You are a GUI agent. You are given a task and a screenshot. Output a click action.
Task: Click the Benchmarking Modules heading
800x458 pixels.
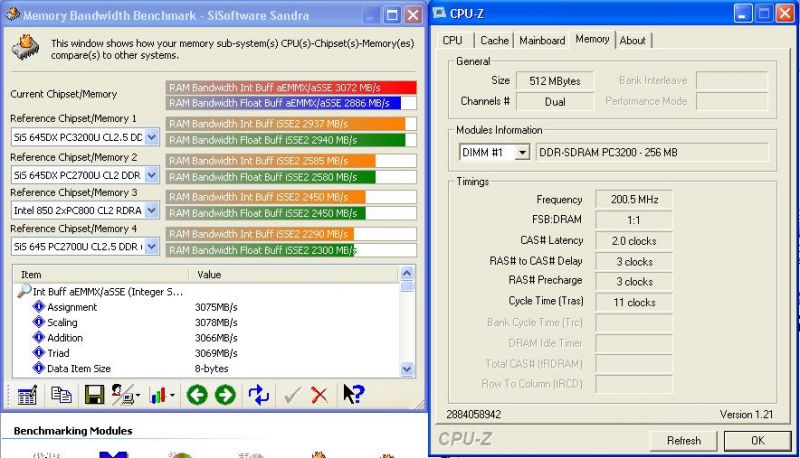pos(73,430)
